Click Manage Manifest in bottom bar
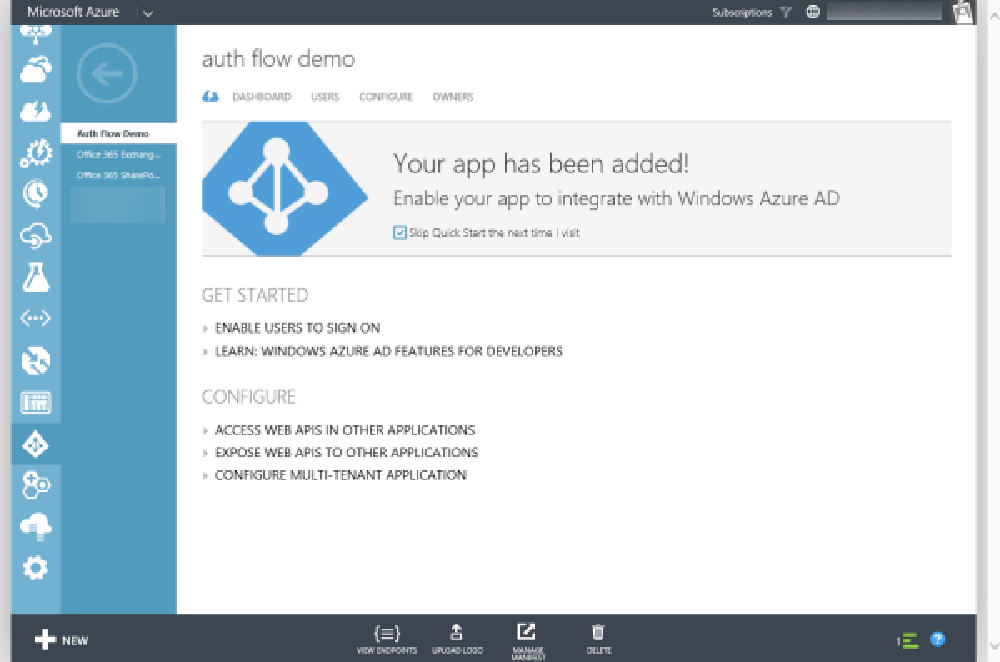Image resolution: width=1000 pixels, height=662 pixels. tap(527, 641)
